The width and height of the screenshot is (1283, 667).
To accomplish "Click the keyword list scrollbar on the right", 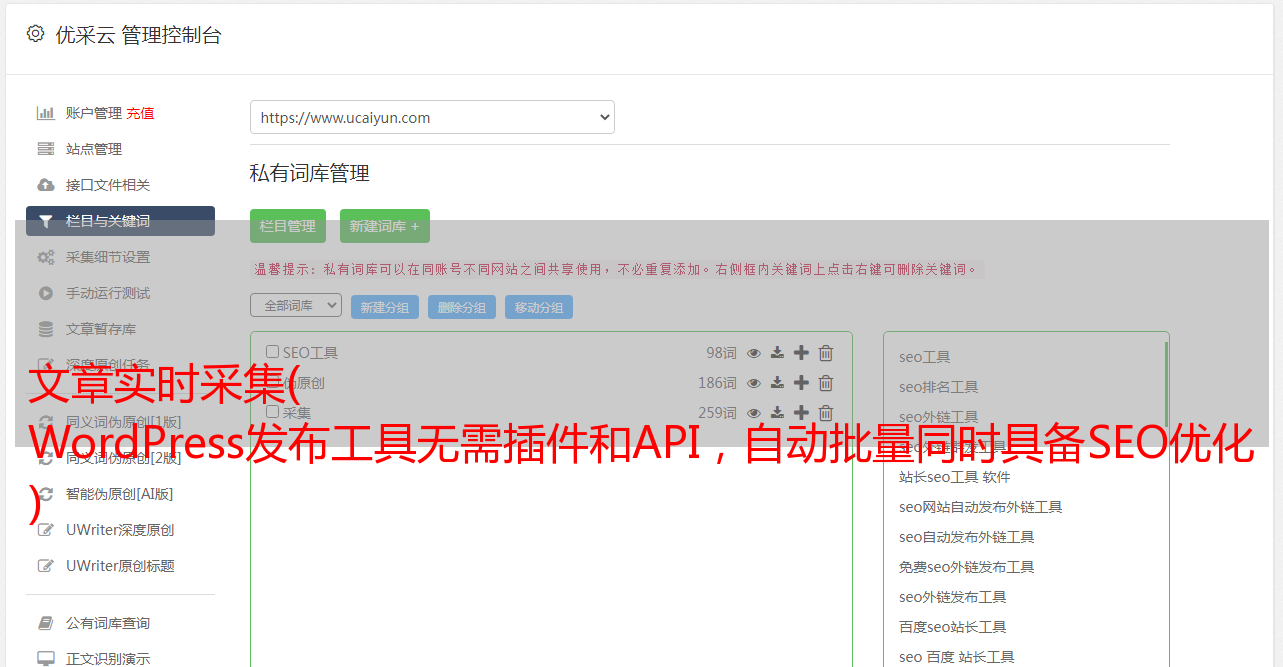I will pyautogui.click(x=1166, y=385).
